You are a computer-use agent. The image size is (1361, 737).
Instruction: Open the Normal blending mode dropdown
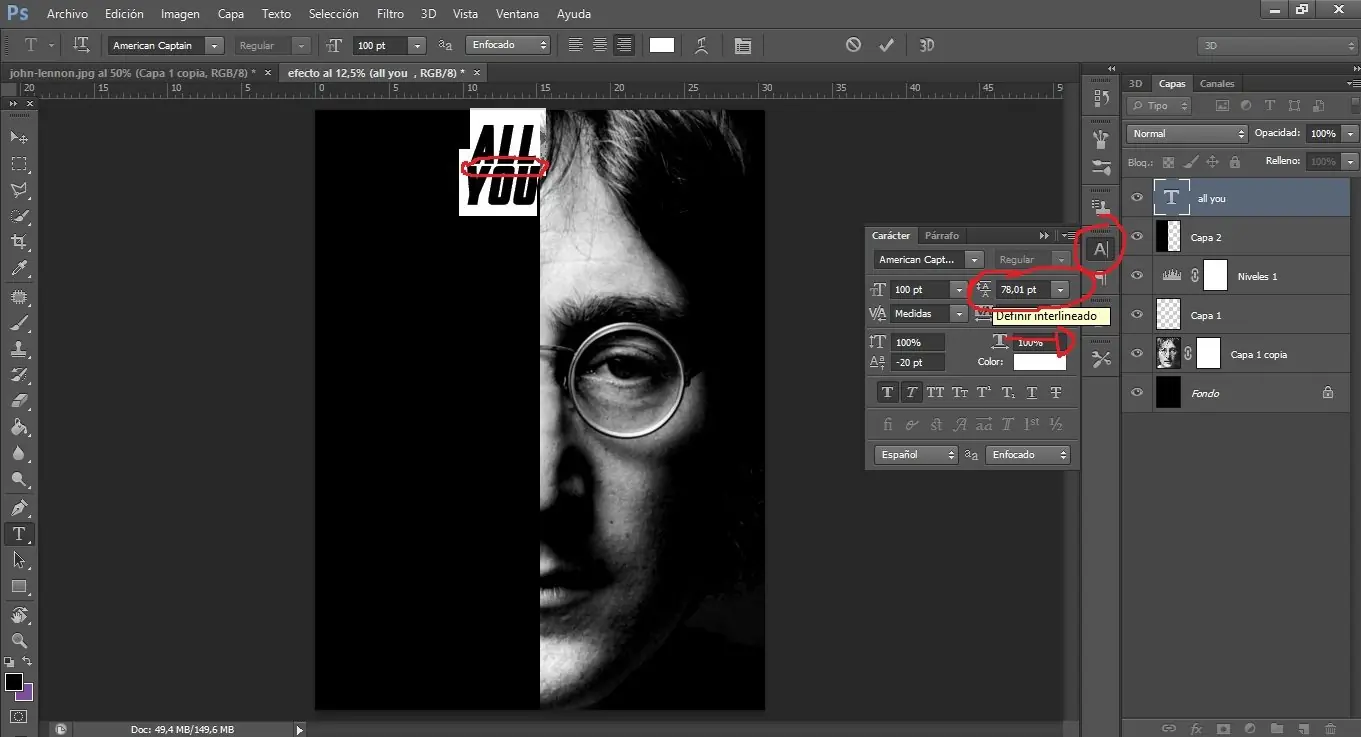(1185, 133)
